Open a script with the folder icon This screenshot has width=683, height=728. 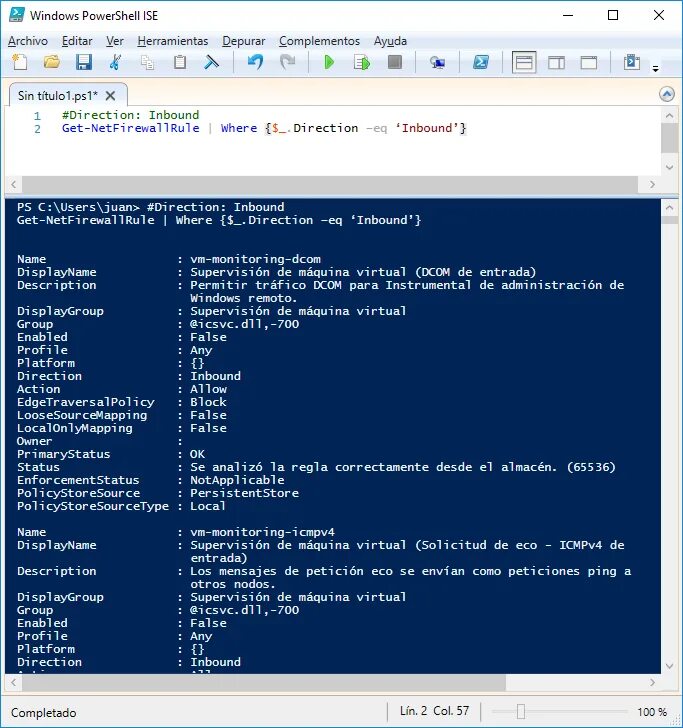pyautogui.click(x=52, y=62)
